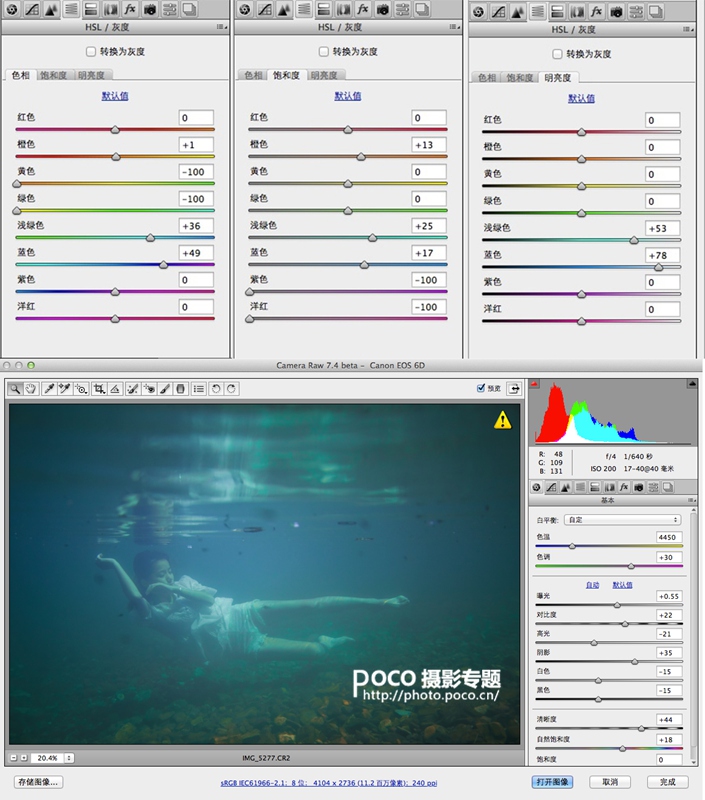The image size is (705, 800).
Task: Open panel menu in left HSL / 灰度 header
Action: coord(221,27)
